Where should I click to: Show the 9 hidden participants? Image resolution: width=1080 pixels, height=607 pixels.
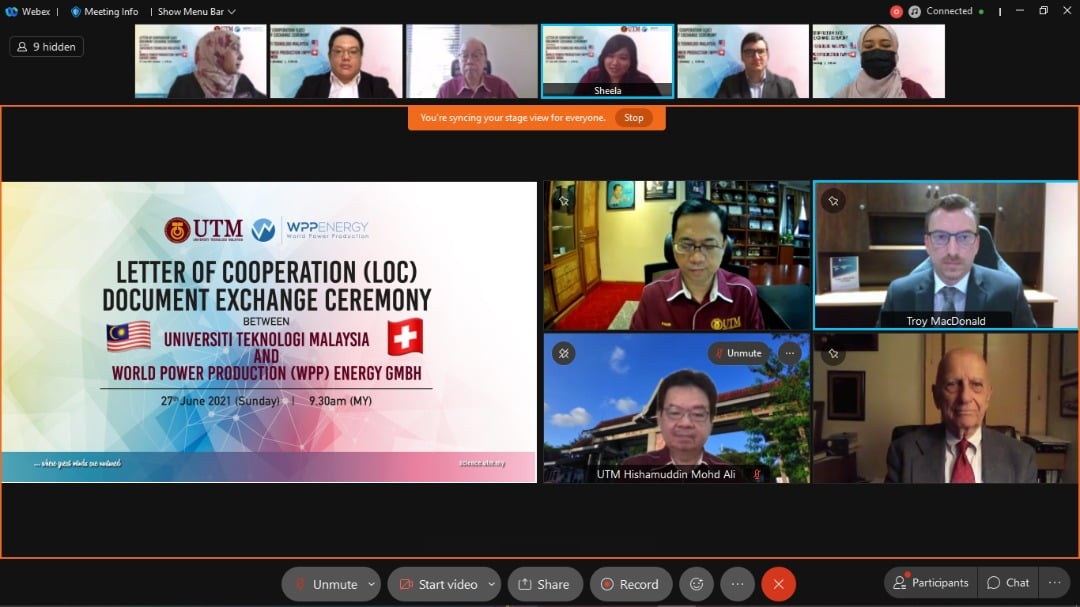pos(46,47)
